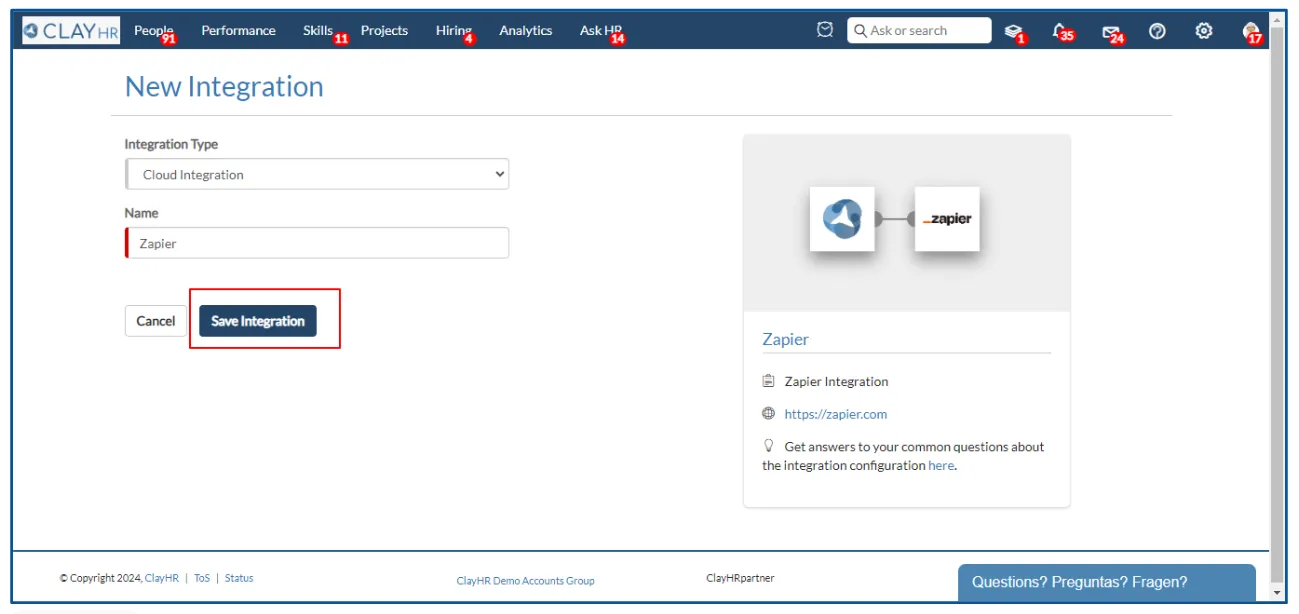
Task: Open the Questions? Preguntas? Fragen? chat widget
Action: tap(1106, 582)
